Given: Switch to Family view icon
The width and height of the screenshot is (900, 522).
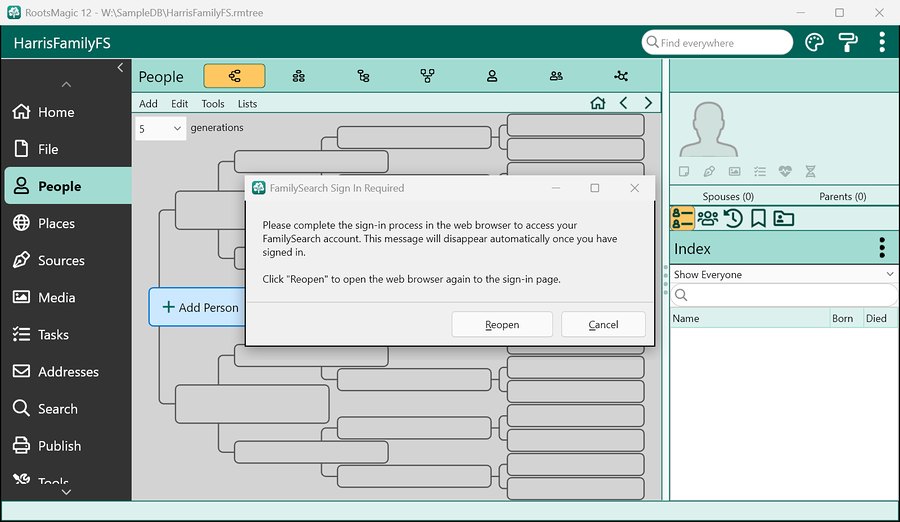Looking at the screenshot, I should (x=298, y=76).
